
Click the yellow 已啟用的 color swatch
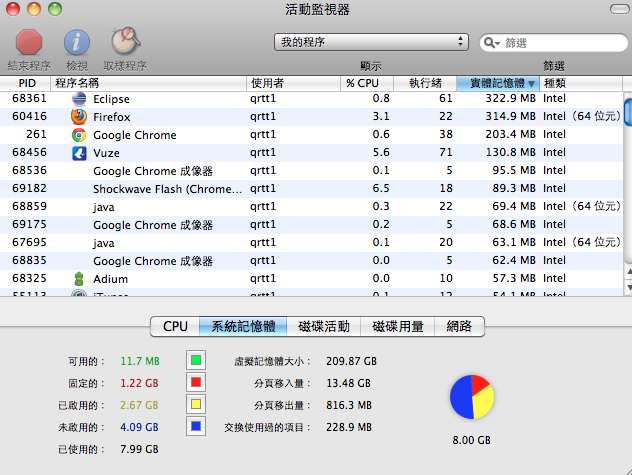pos(196,404)
